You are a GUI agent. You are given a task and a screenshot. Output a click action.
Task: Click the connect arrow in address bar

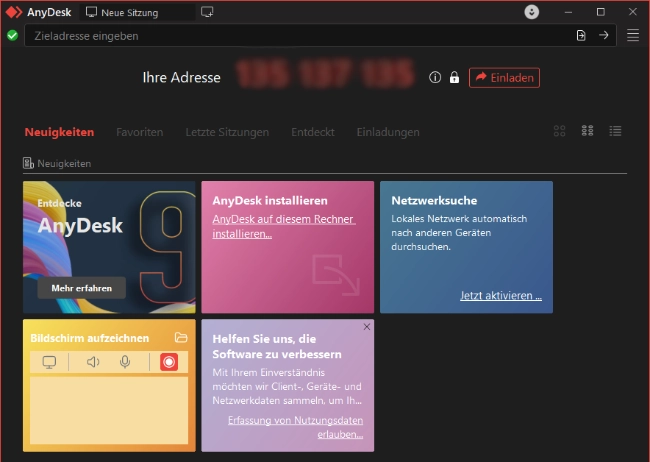(x=604, y=35)
